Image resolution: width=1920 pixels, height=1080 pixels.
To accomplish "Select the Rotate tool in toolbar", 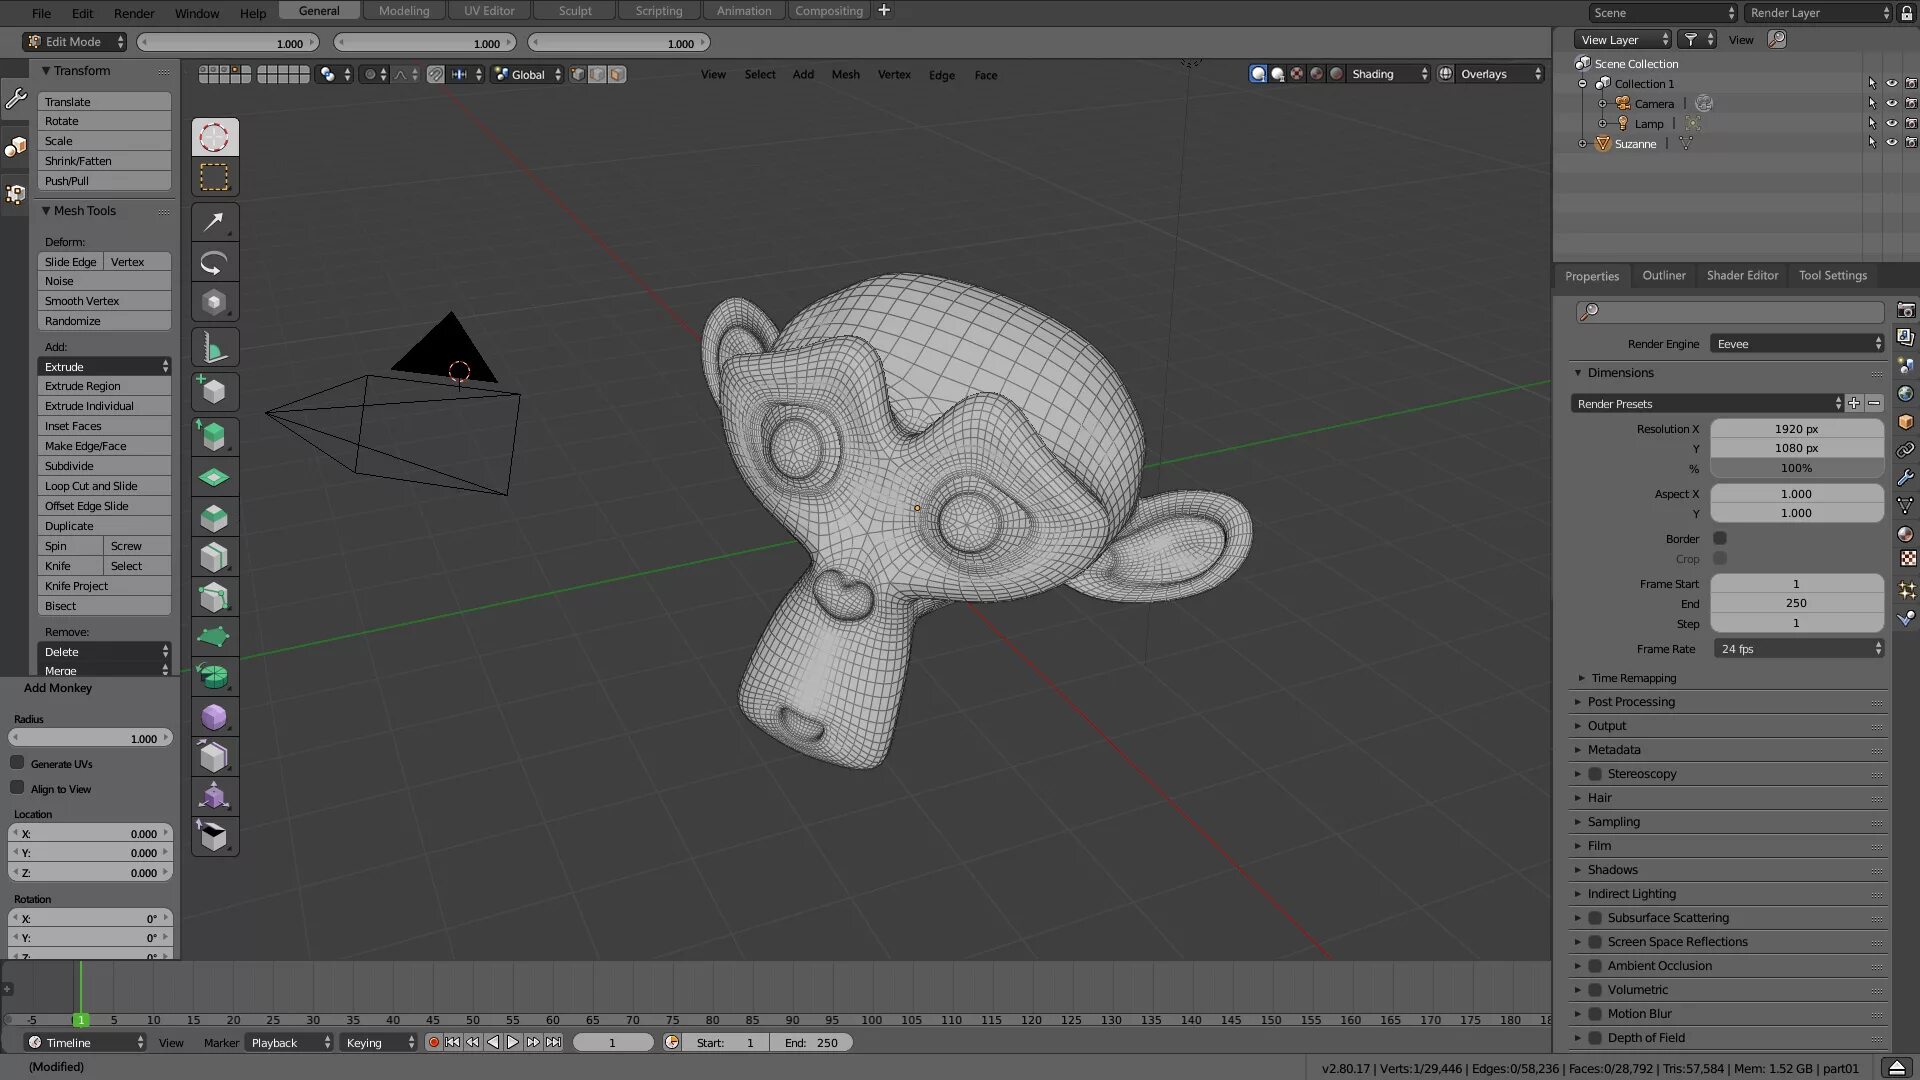I will pyautogui.click(x=214, y=263).
